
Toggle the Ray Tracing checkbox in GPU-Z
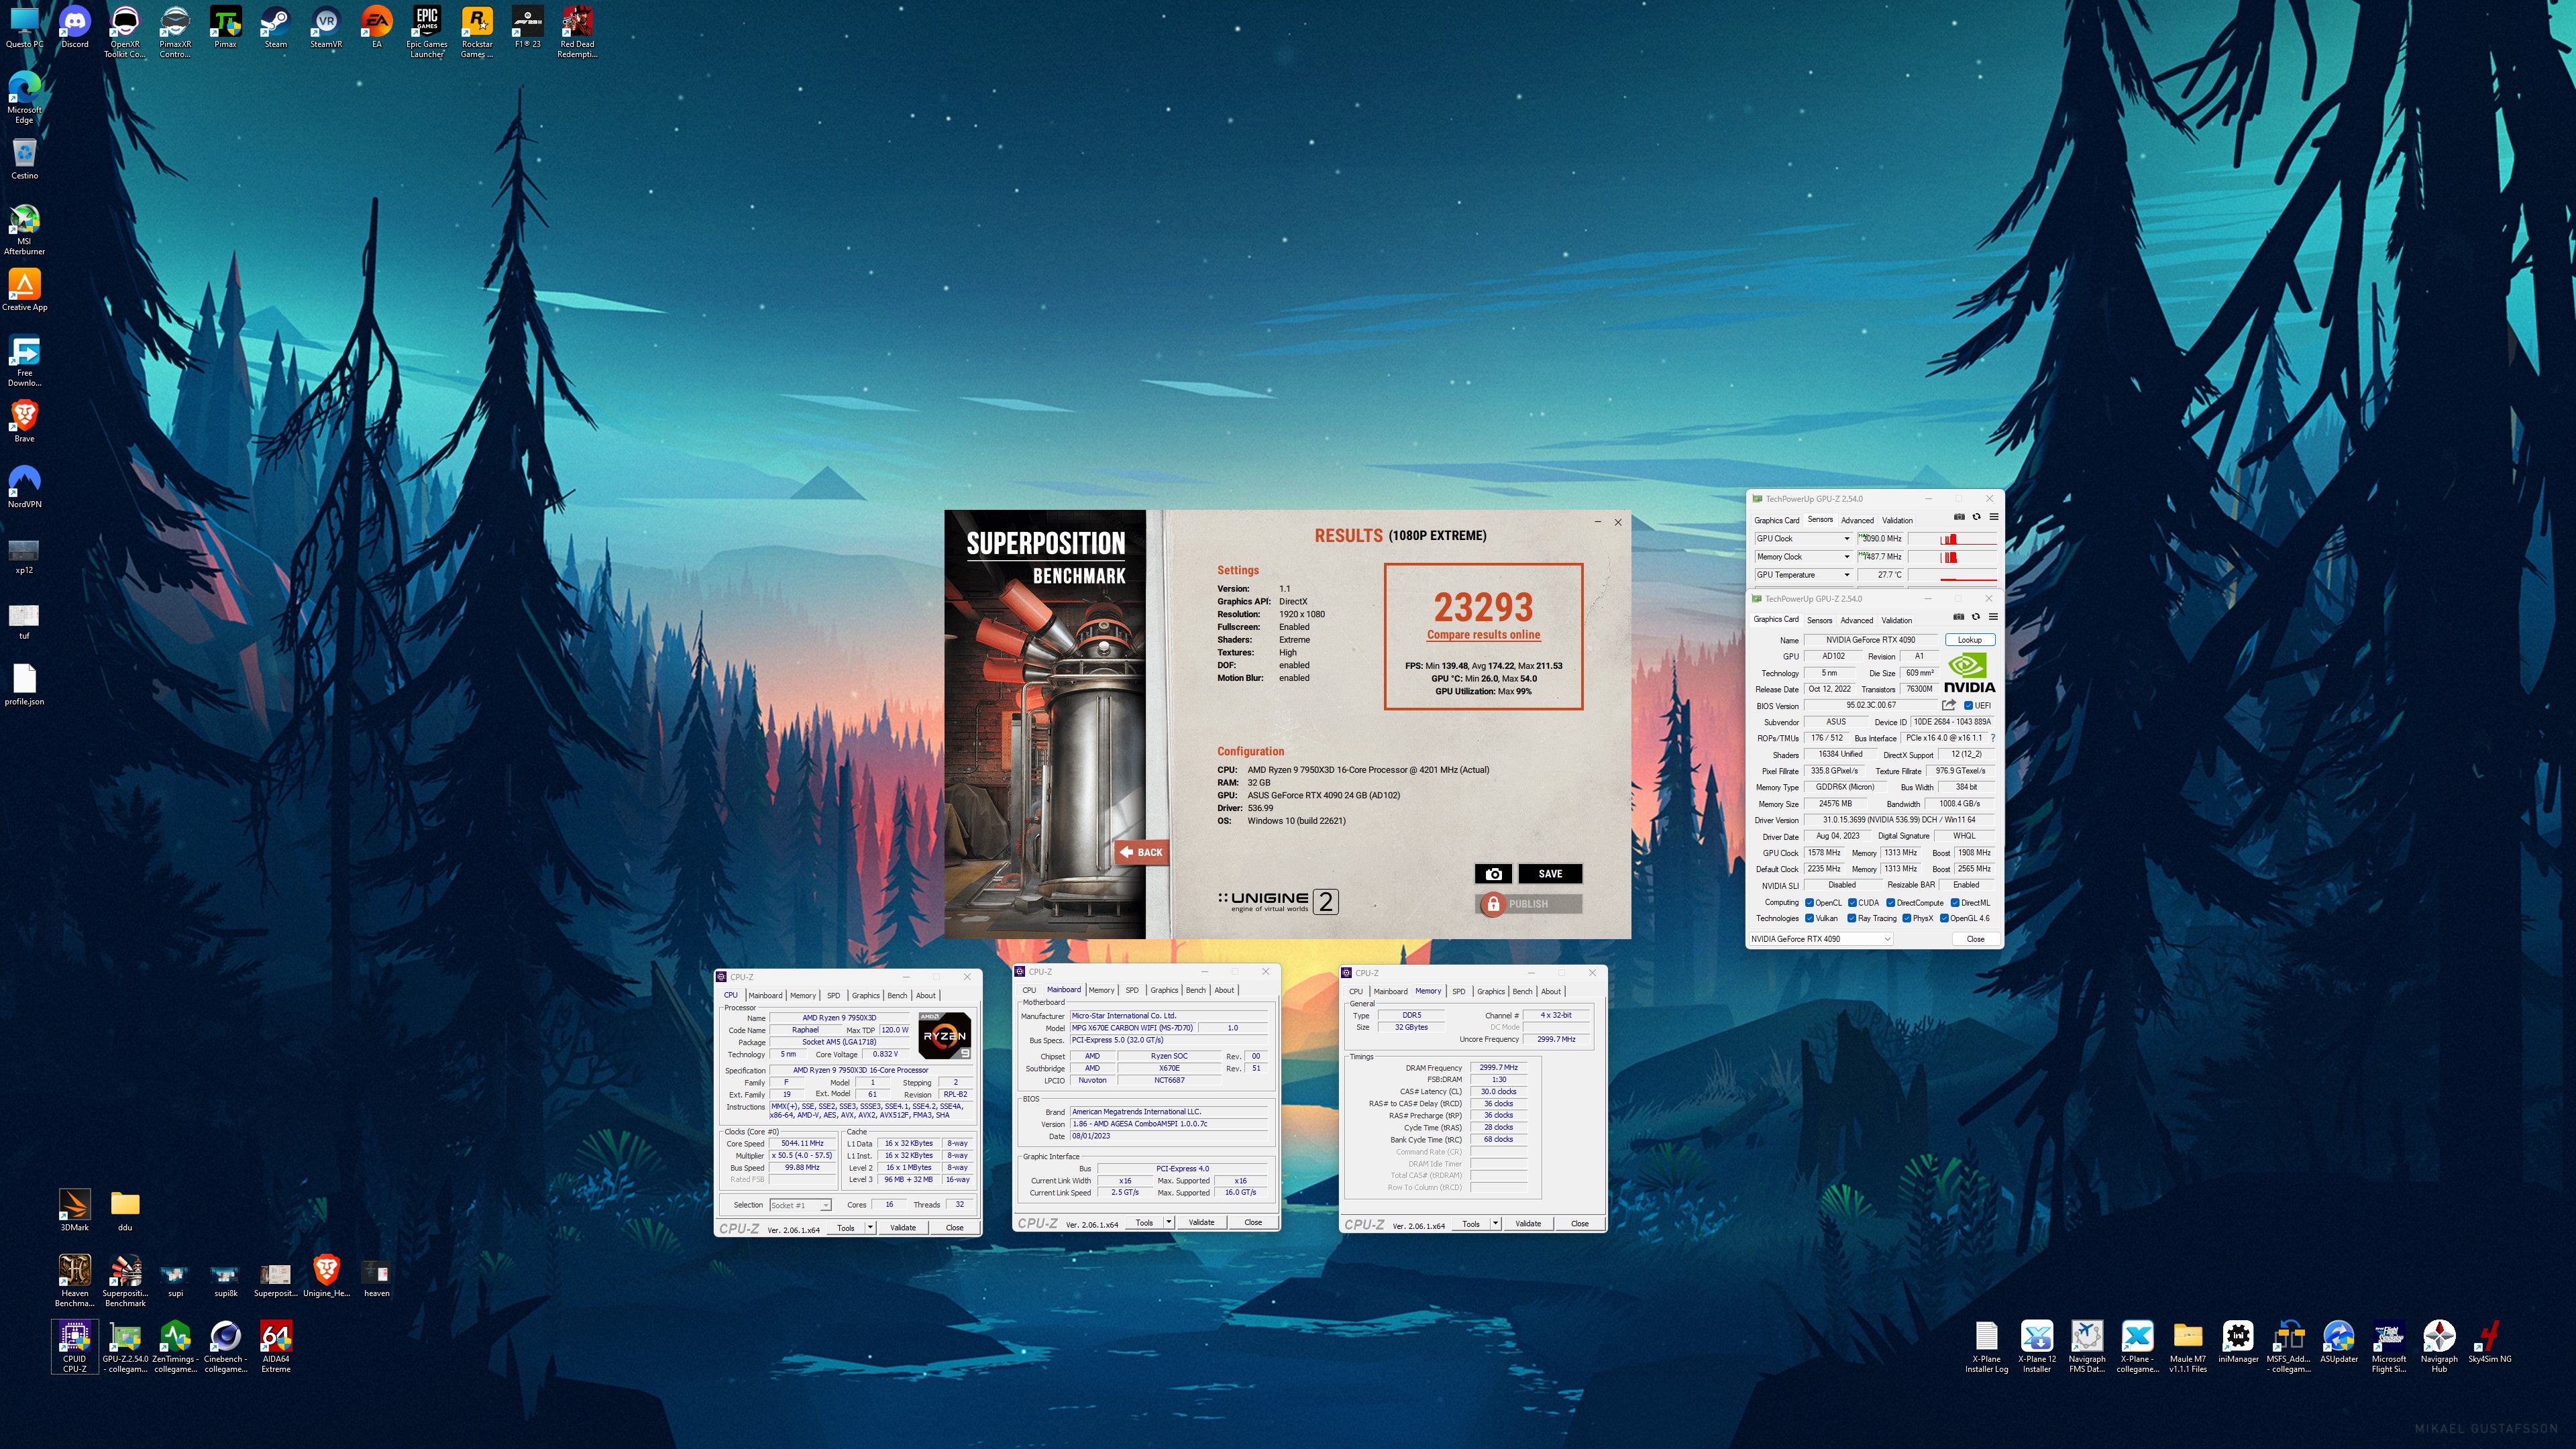tap(1852, 918)
